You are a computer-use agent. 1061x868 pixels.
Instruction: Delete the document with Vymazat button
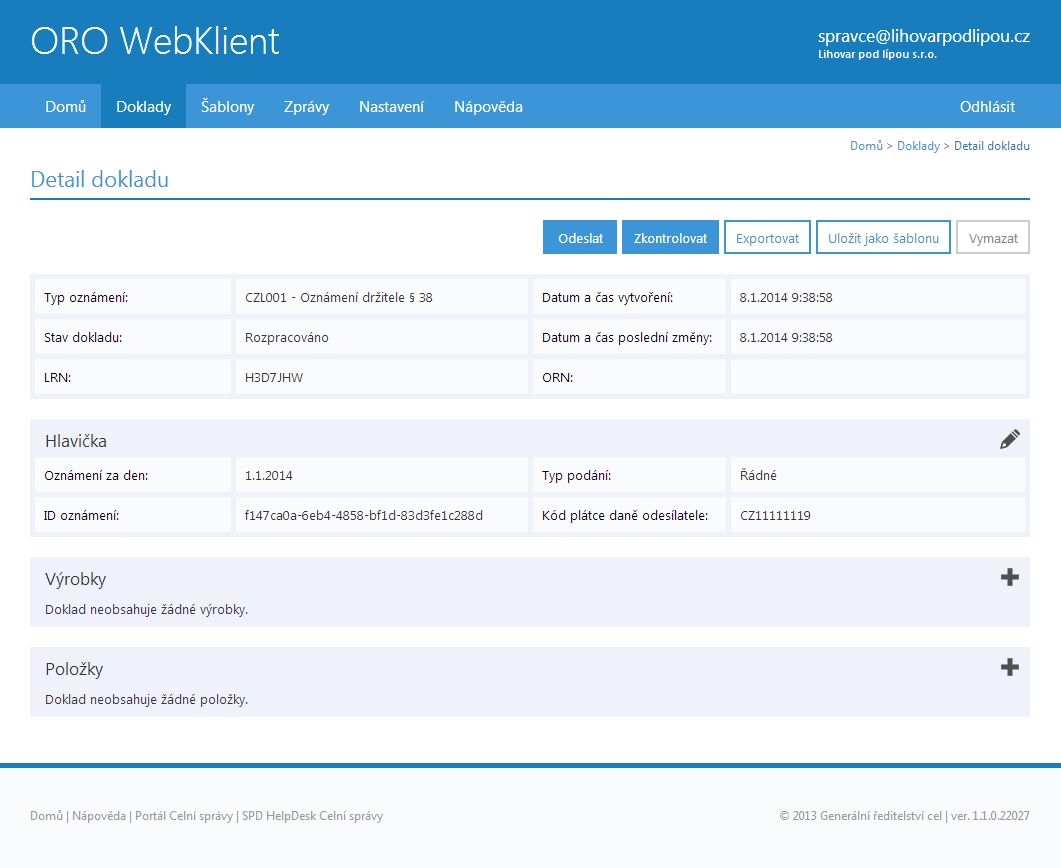point(993,237)
